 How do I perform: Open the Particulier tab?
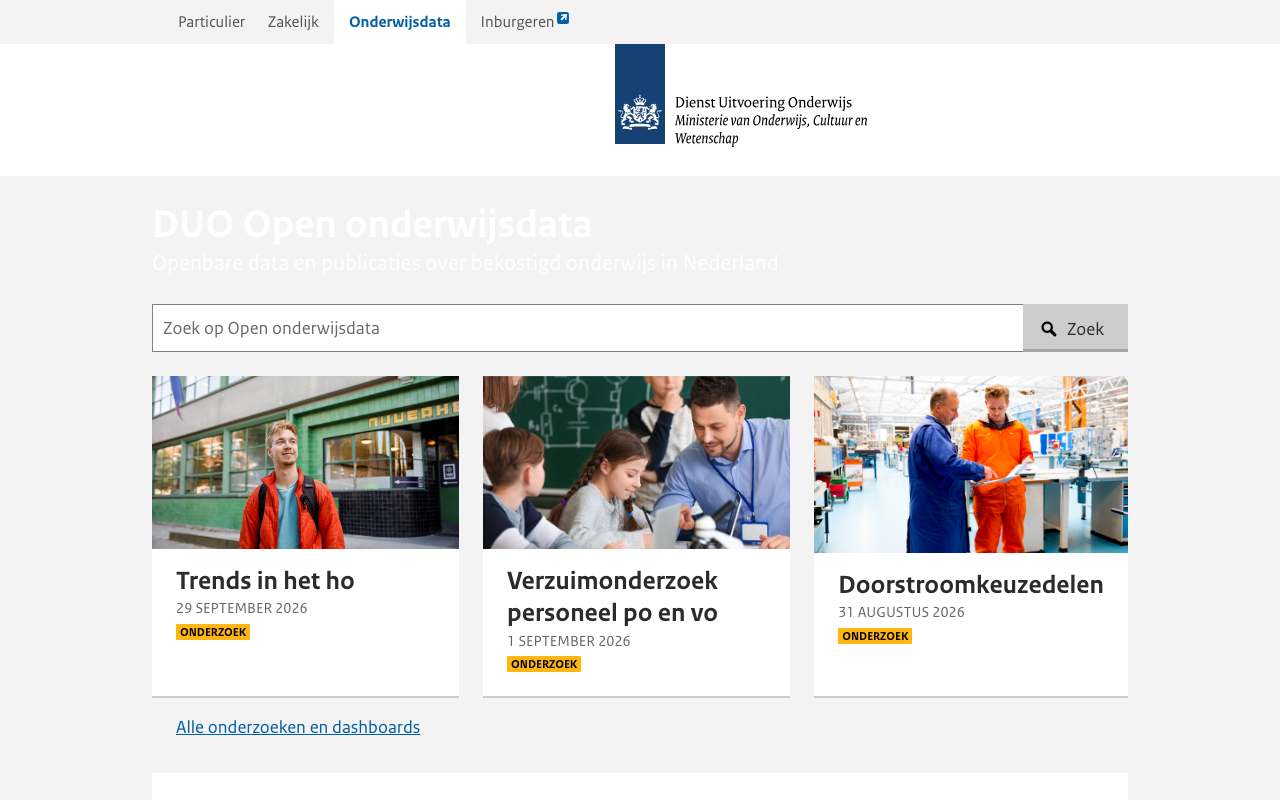point(211,22)
